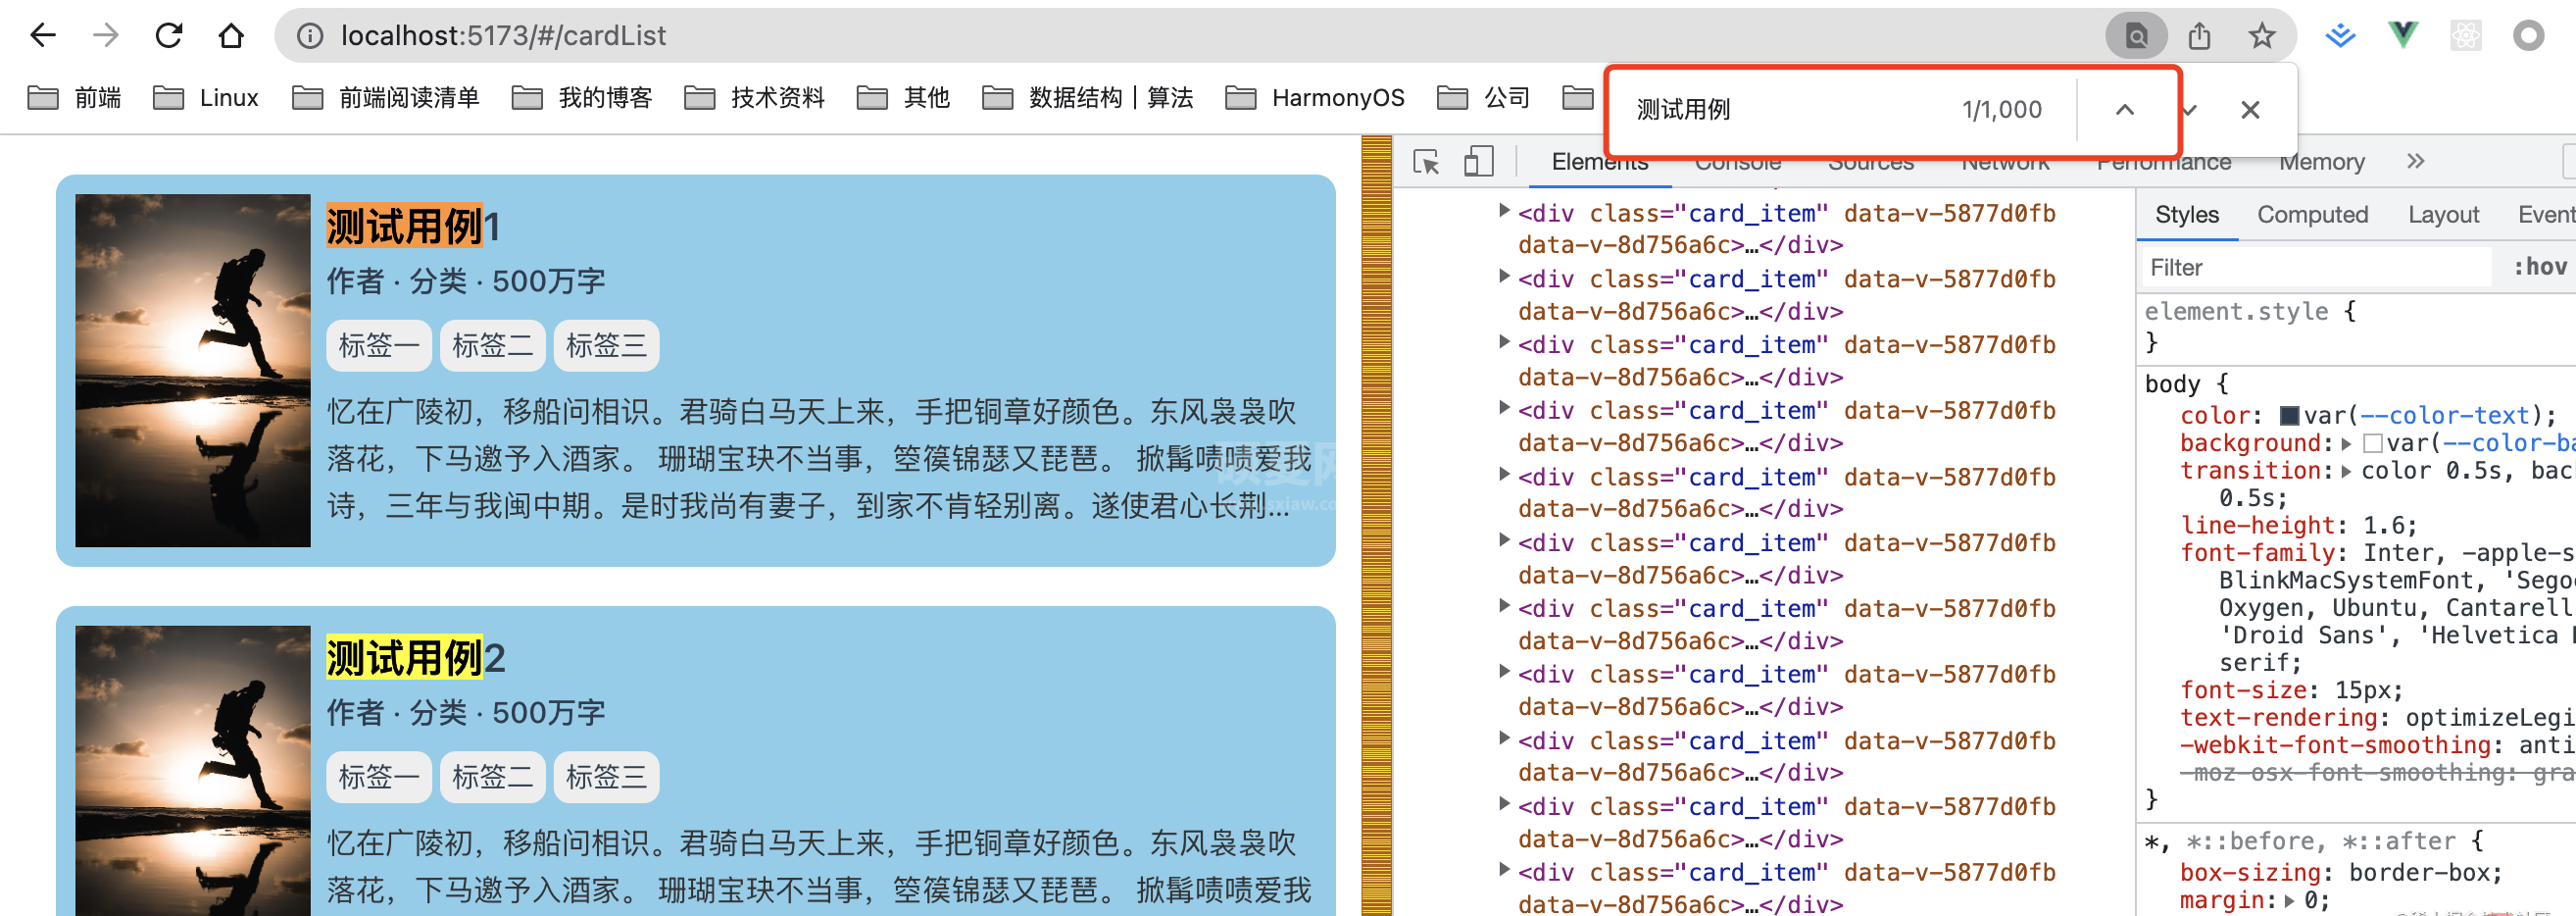Go forward with the browser forward arrow
The width and height of the screenshot is (2576, 916).
pyautogui.click(x=105, y=36)
